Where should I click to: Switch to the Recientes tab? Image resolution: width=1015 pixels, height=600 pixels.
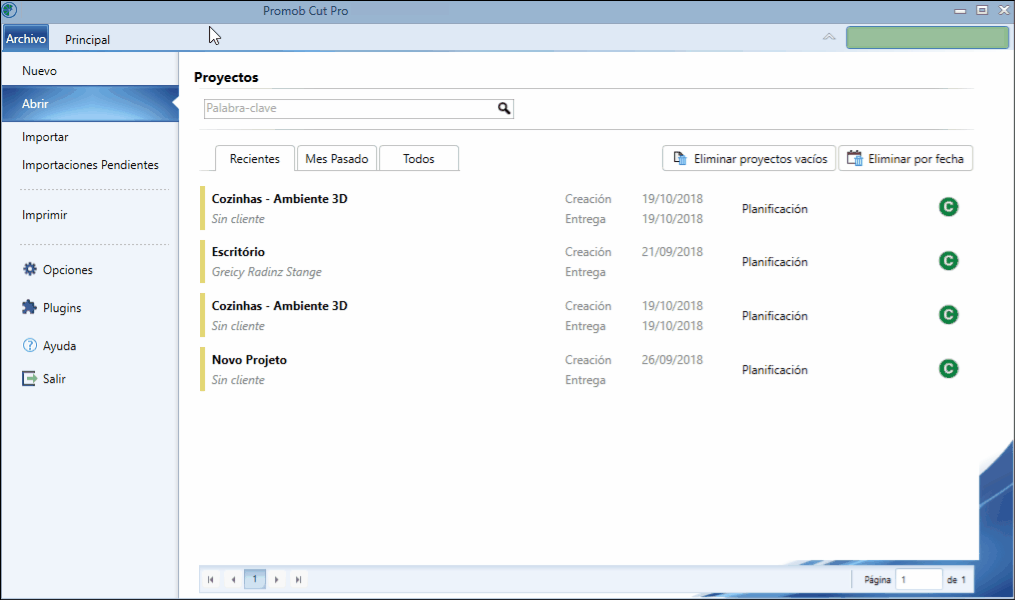click(x=255, y=159)
